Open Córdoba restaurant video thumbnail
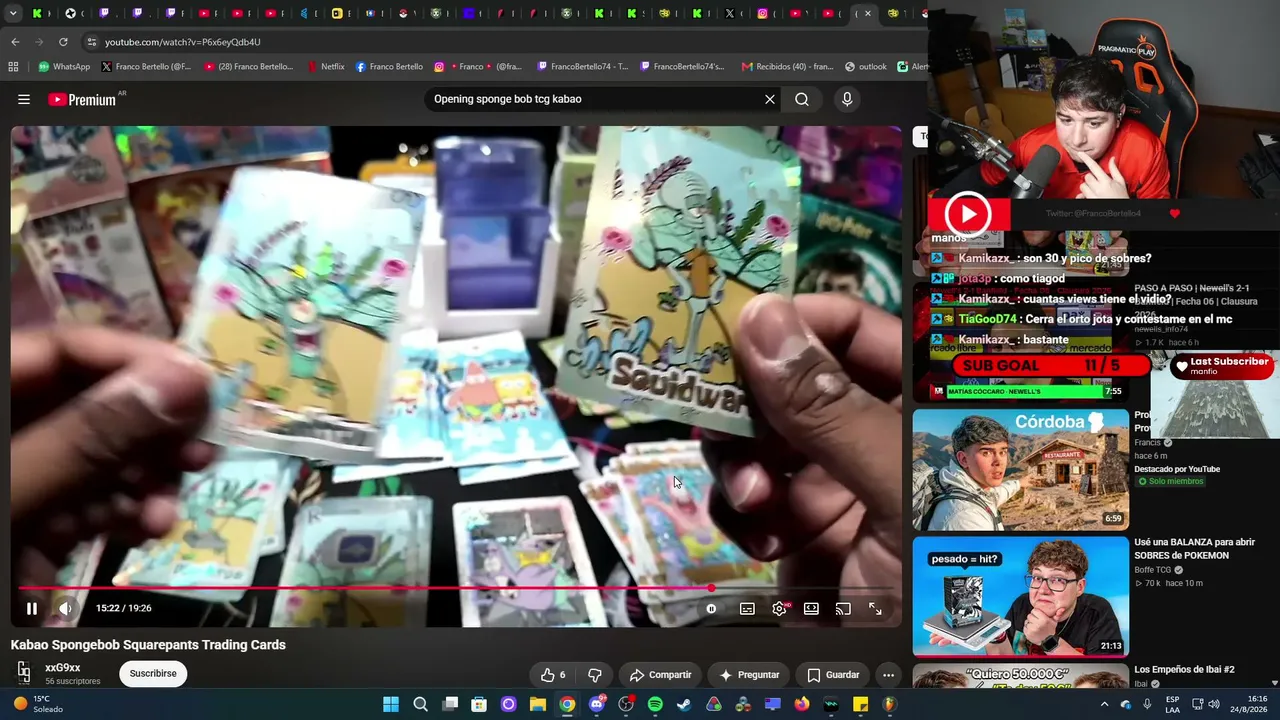1280x720 pixels. (1020, 469)
